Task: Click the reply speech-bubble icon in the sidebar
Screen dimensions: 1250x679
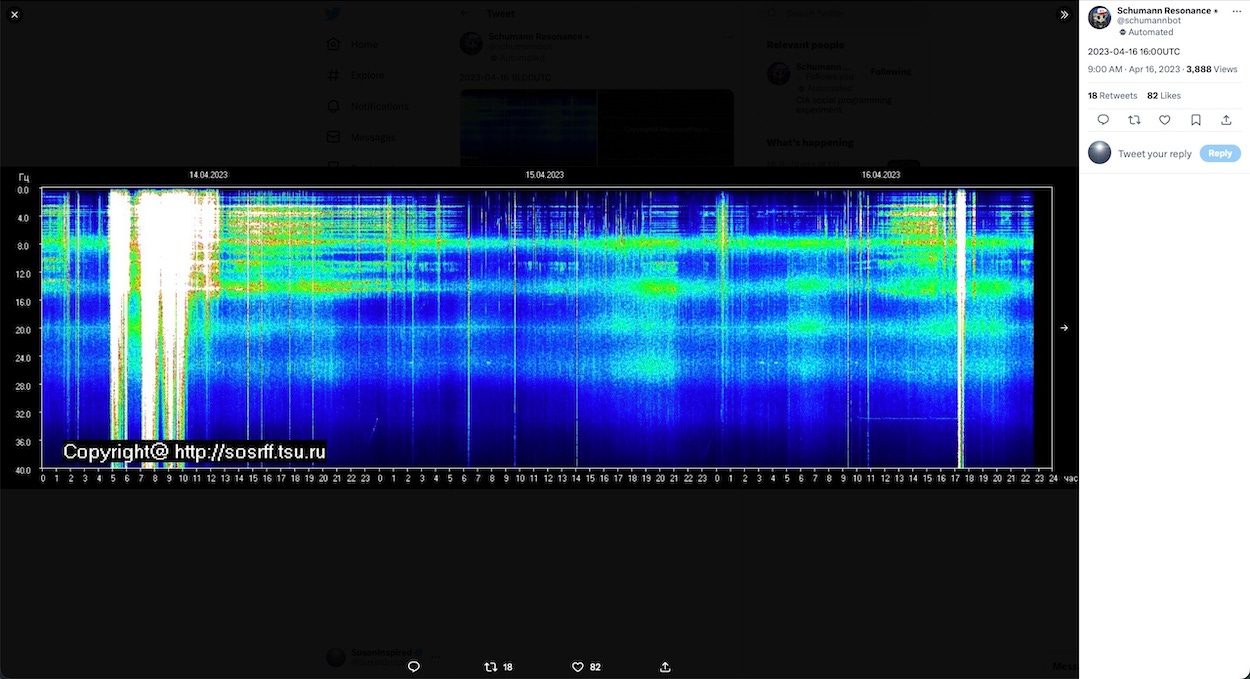Action: [x=1103, y=120]
